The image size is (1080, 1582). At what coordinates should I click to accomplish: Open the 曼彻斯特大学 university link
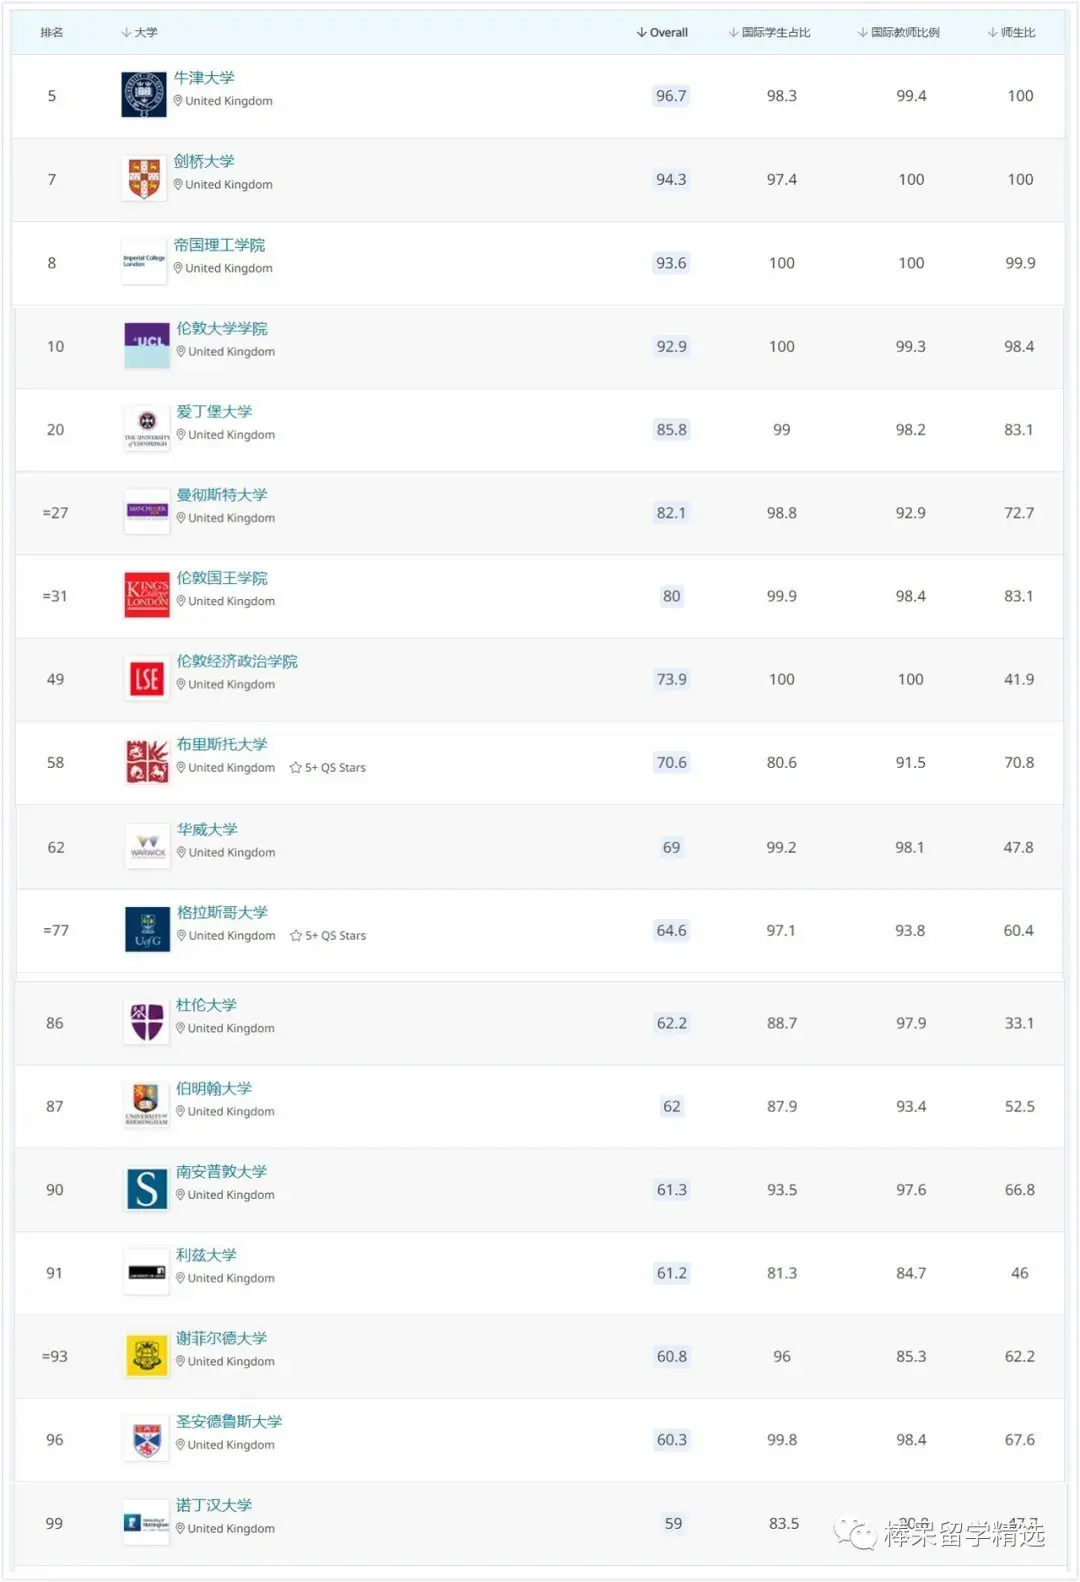tap(222, 495)
